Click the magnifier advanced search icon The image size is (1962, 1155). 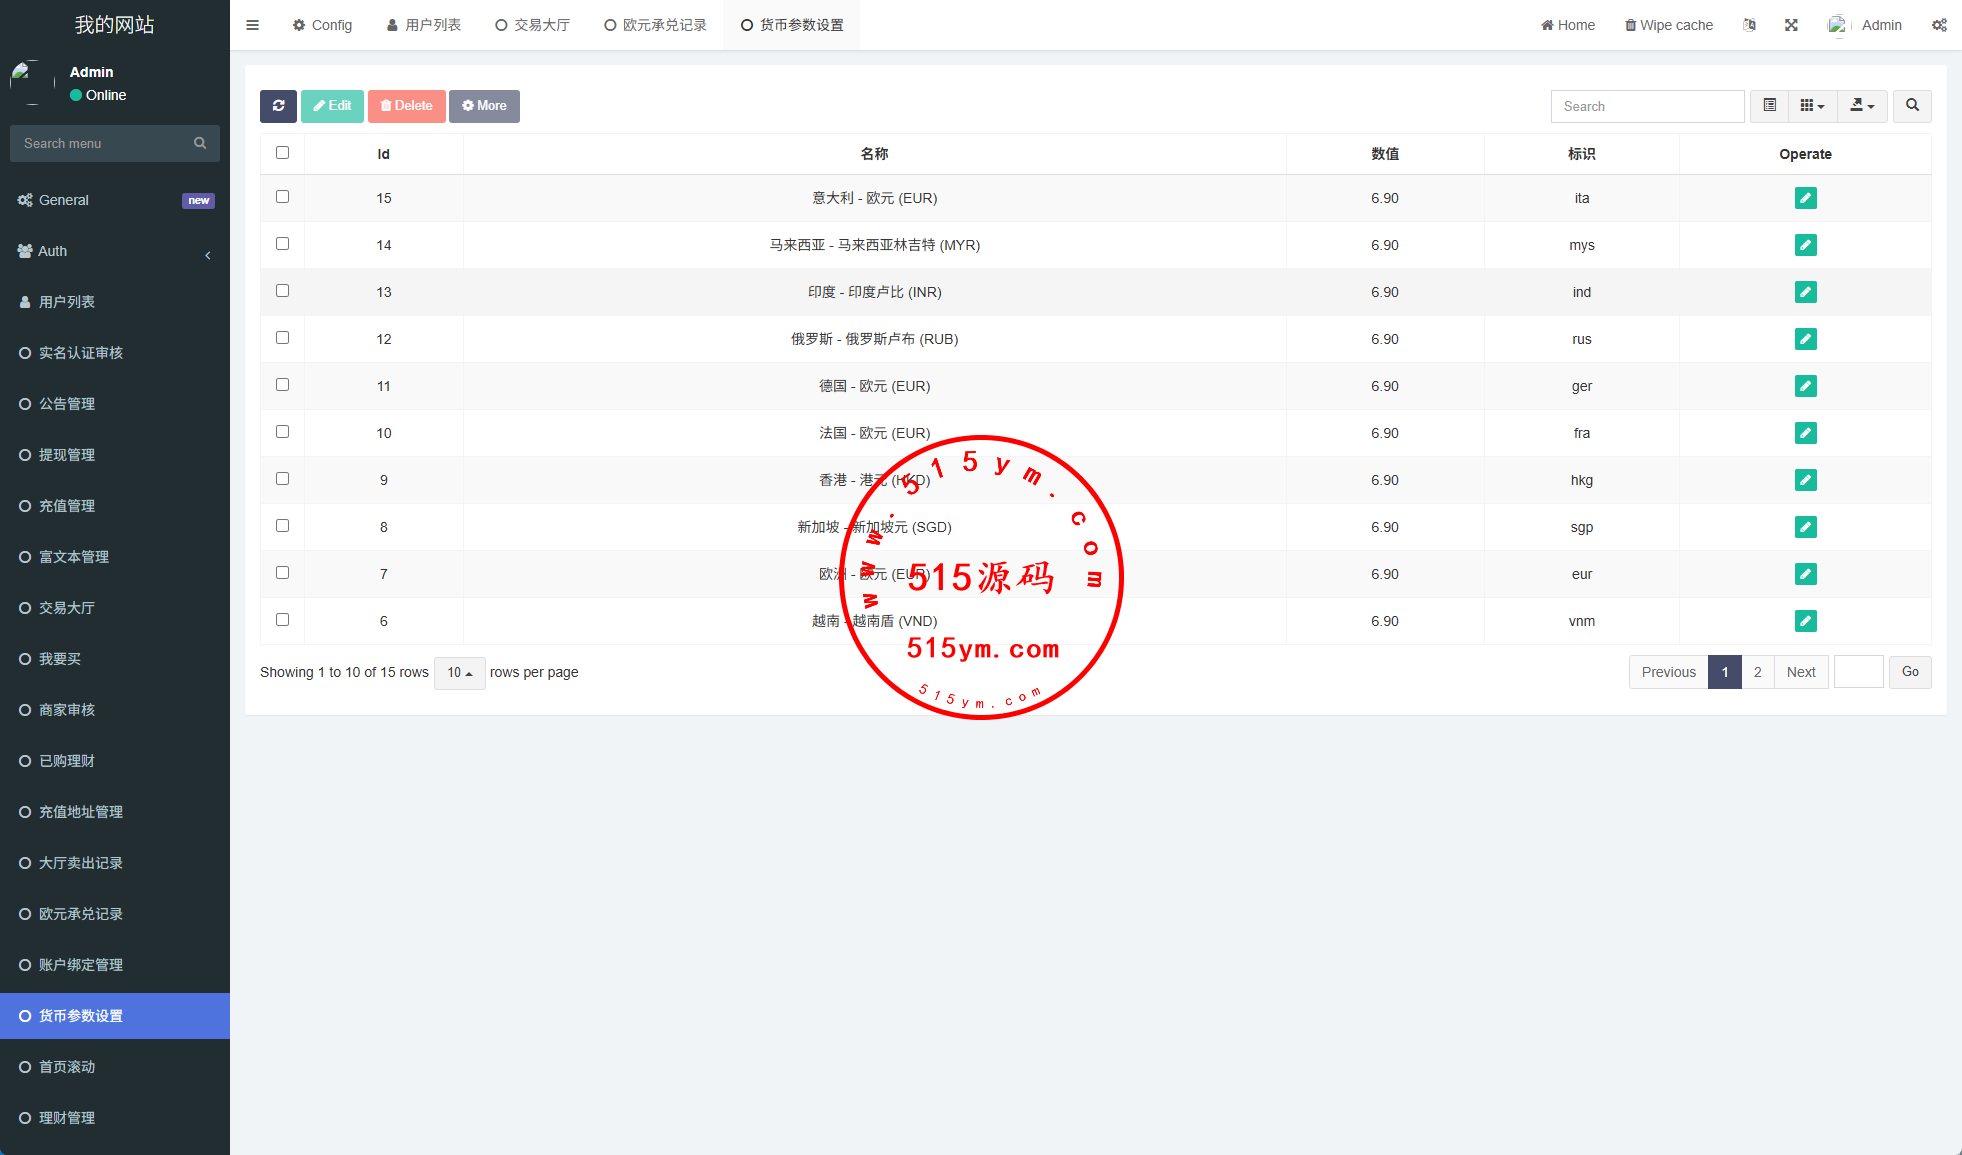click(1912, 106)
